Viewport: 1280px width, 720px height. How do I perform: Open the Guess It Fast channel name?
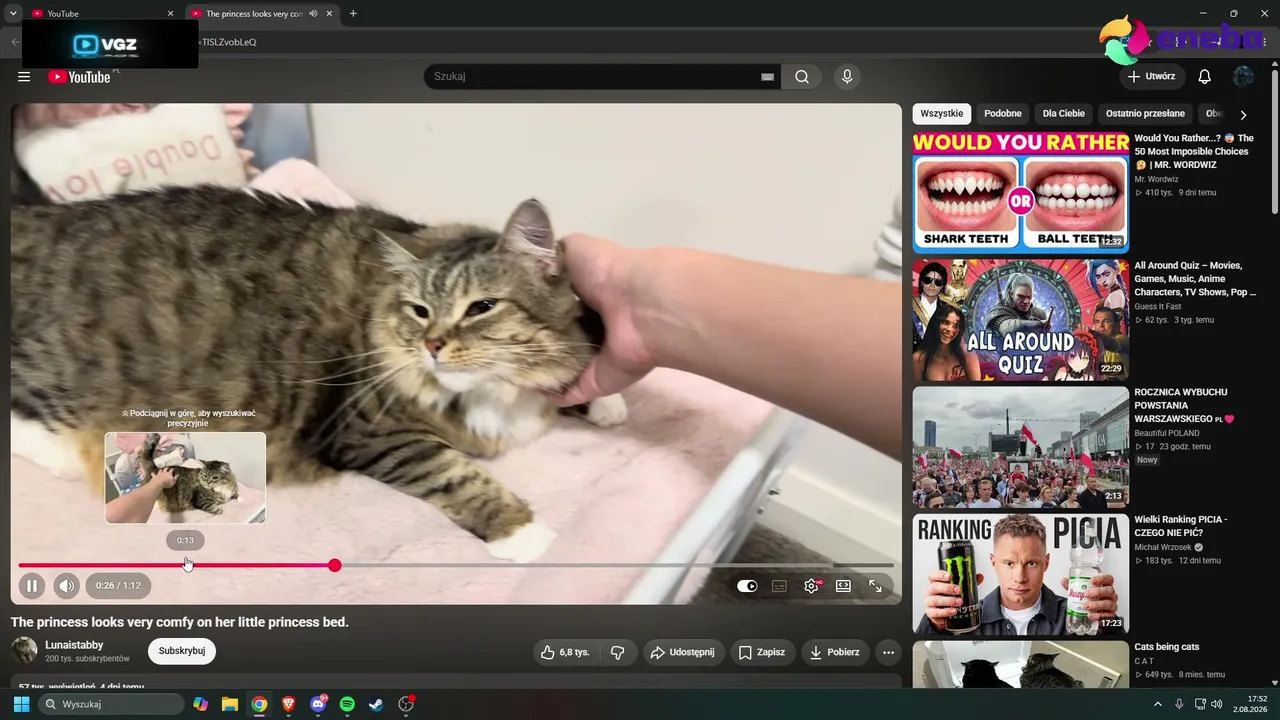[1158, 307]
